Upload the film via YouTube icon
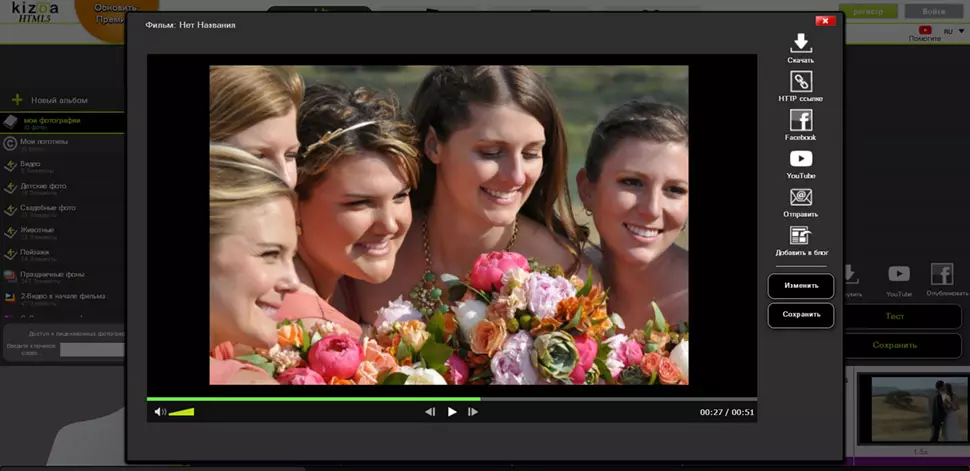Screen dimensions: 970x471 (800, 159)
